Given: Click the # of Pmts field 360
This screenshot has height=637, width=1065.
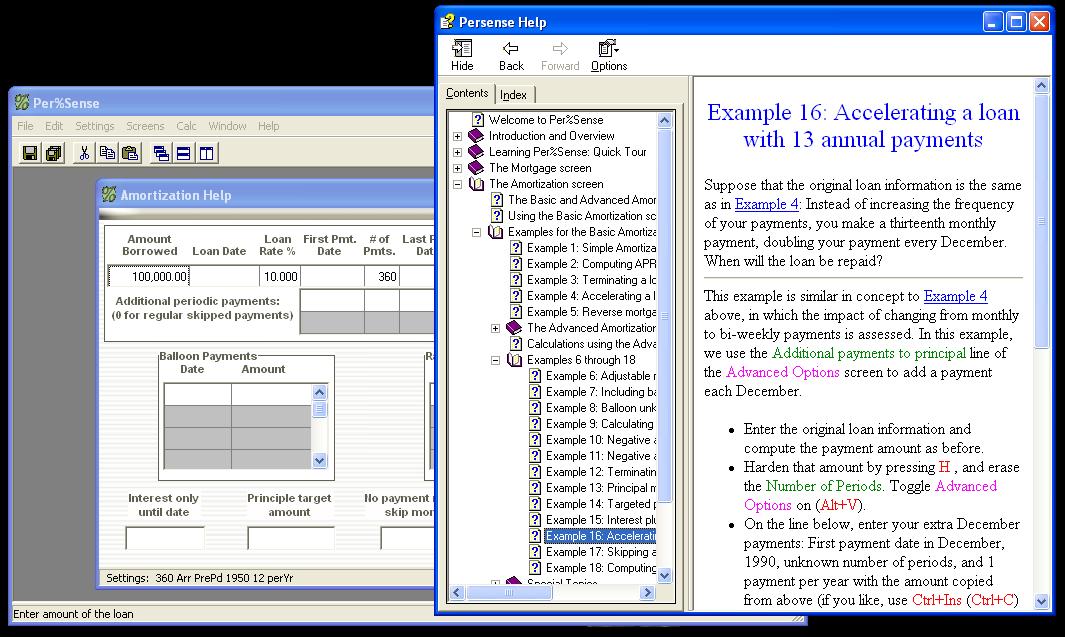Looking at the screenshot, I should tap(382, 276).
